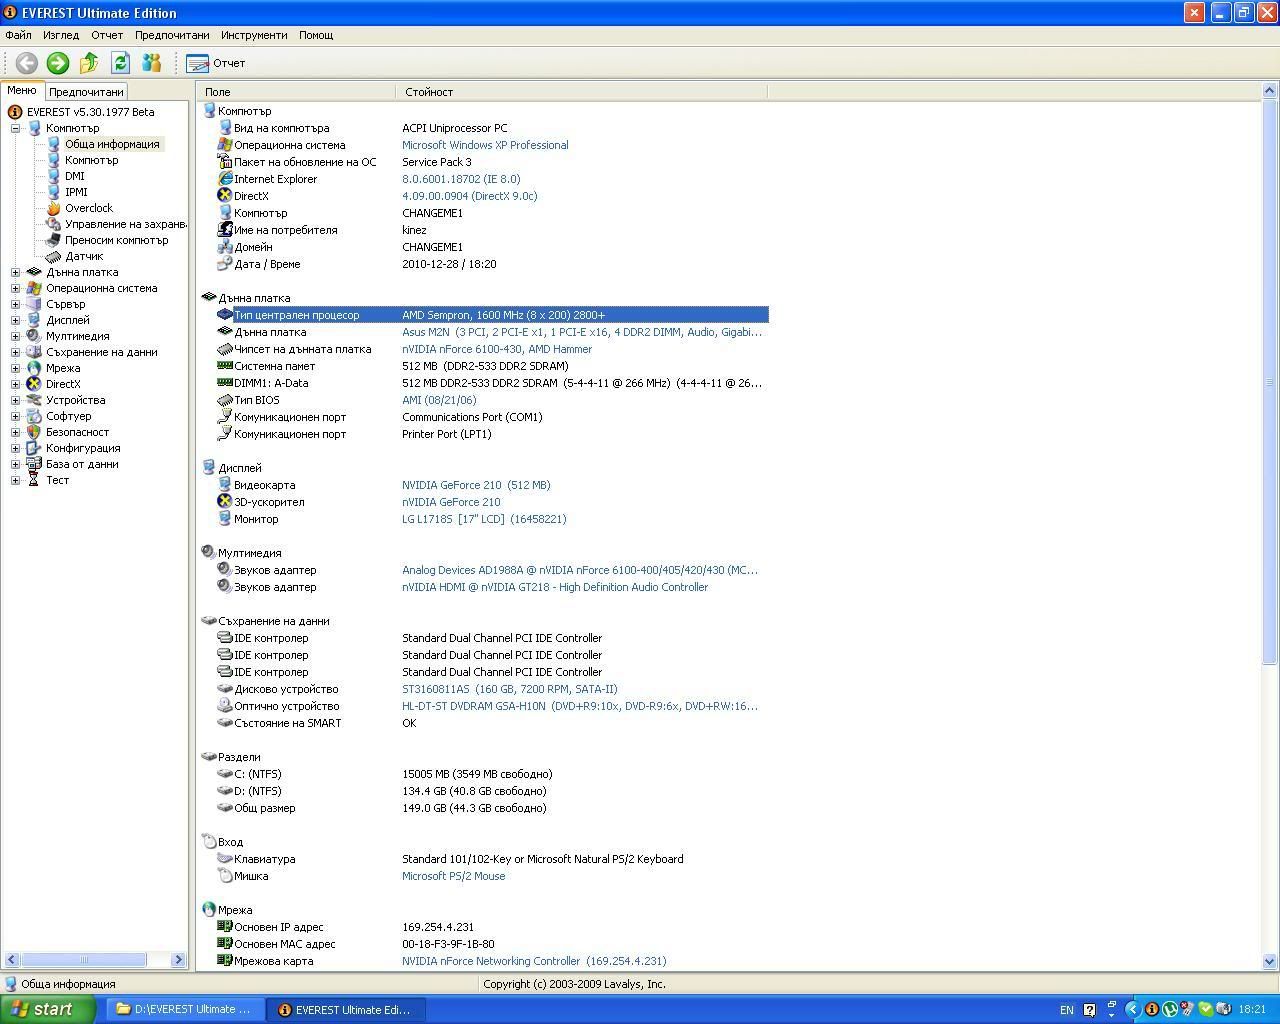
Task: Click the Безопасност shield icon in tree
Action: pyautogui.click(x=34, y=432)
